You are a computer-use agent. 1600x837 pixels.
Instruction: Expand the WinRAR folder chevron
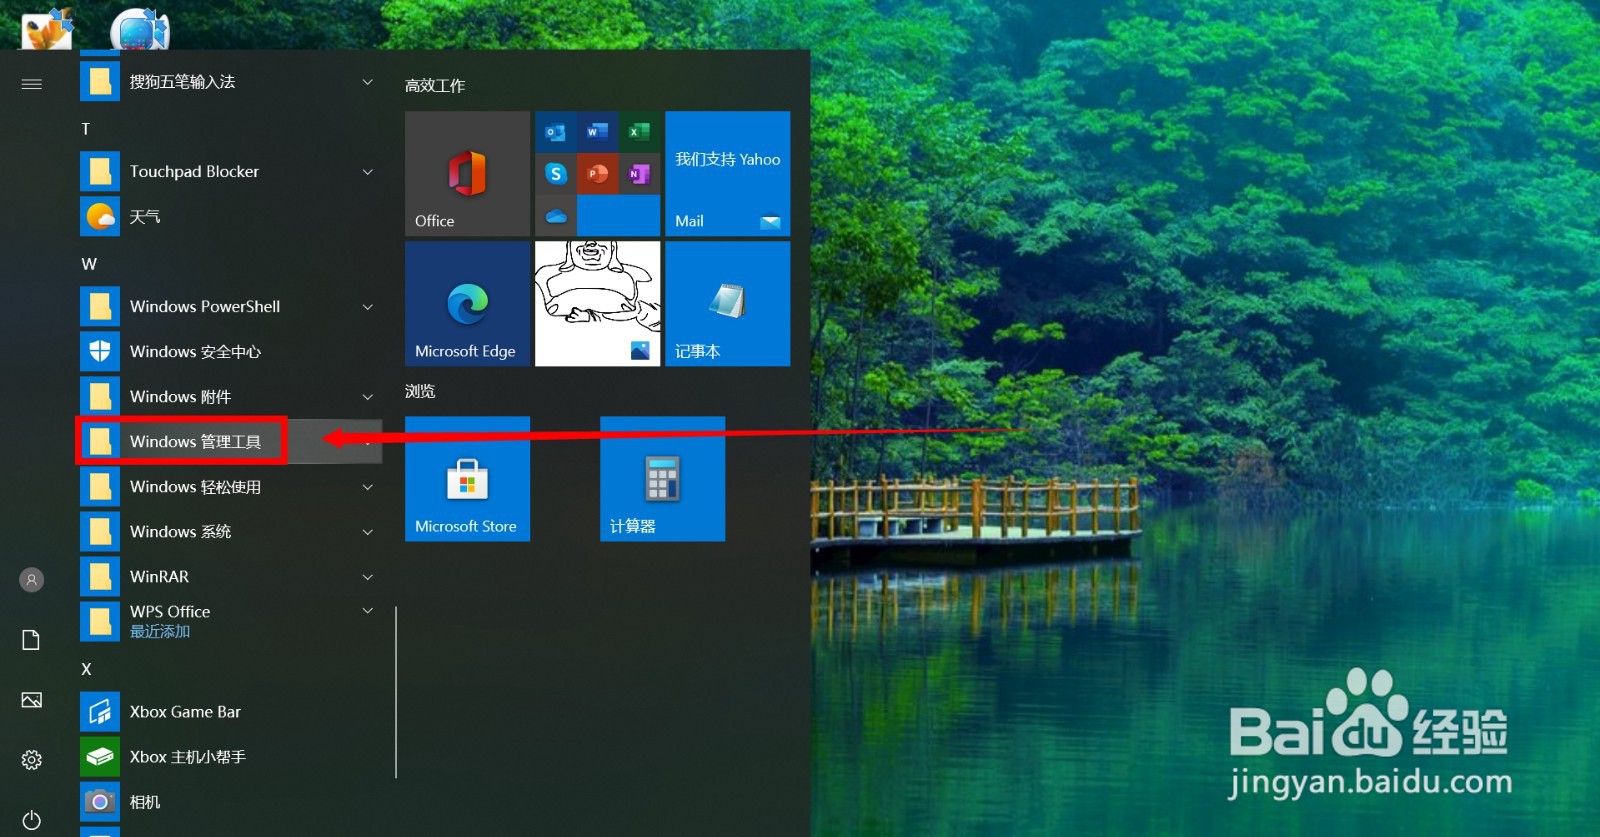pos(367,577)
